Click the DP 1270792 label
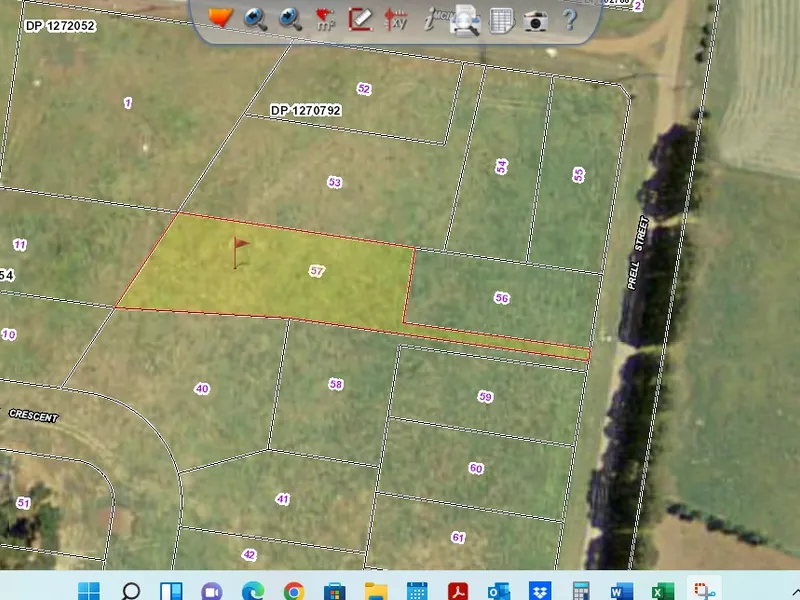Viewport: 800px width, 600px height. [x=307, y=110]
